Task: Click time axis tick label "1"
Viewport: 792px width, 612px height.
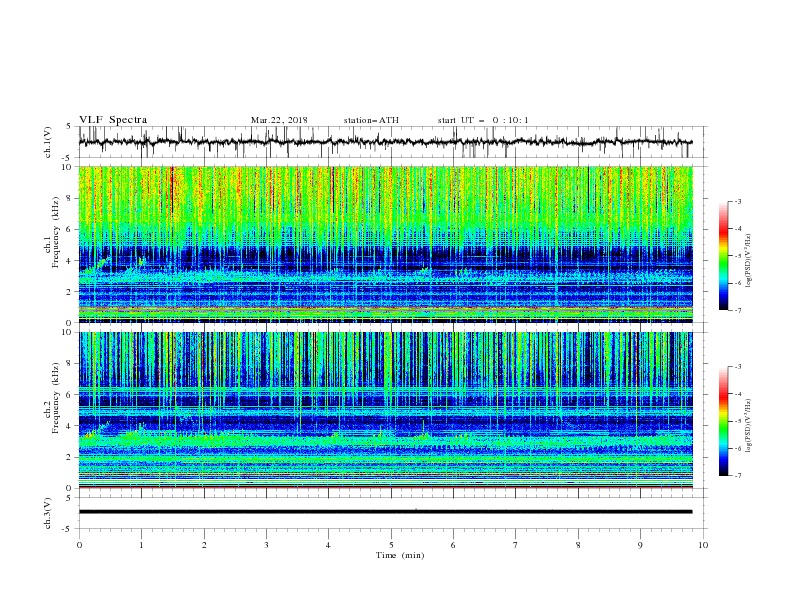Action: [x=141, y=545]
